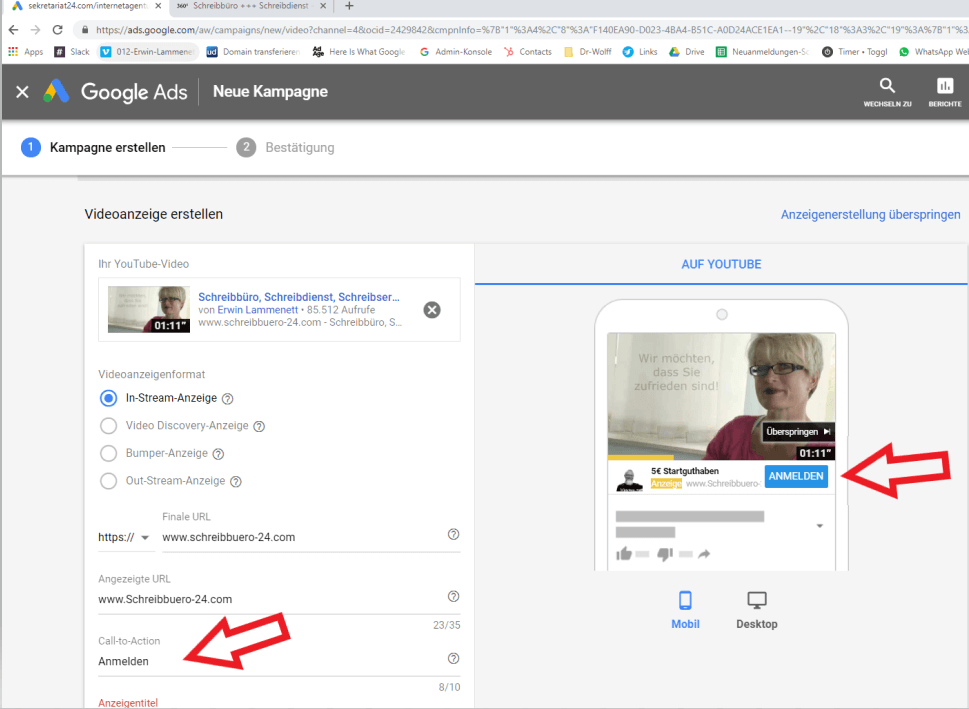This screenshot has height=709, width=969.
Task: Open the Berichte reports icon
Action: click(945, 91)
